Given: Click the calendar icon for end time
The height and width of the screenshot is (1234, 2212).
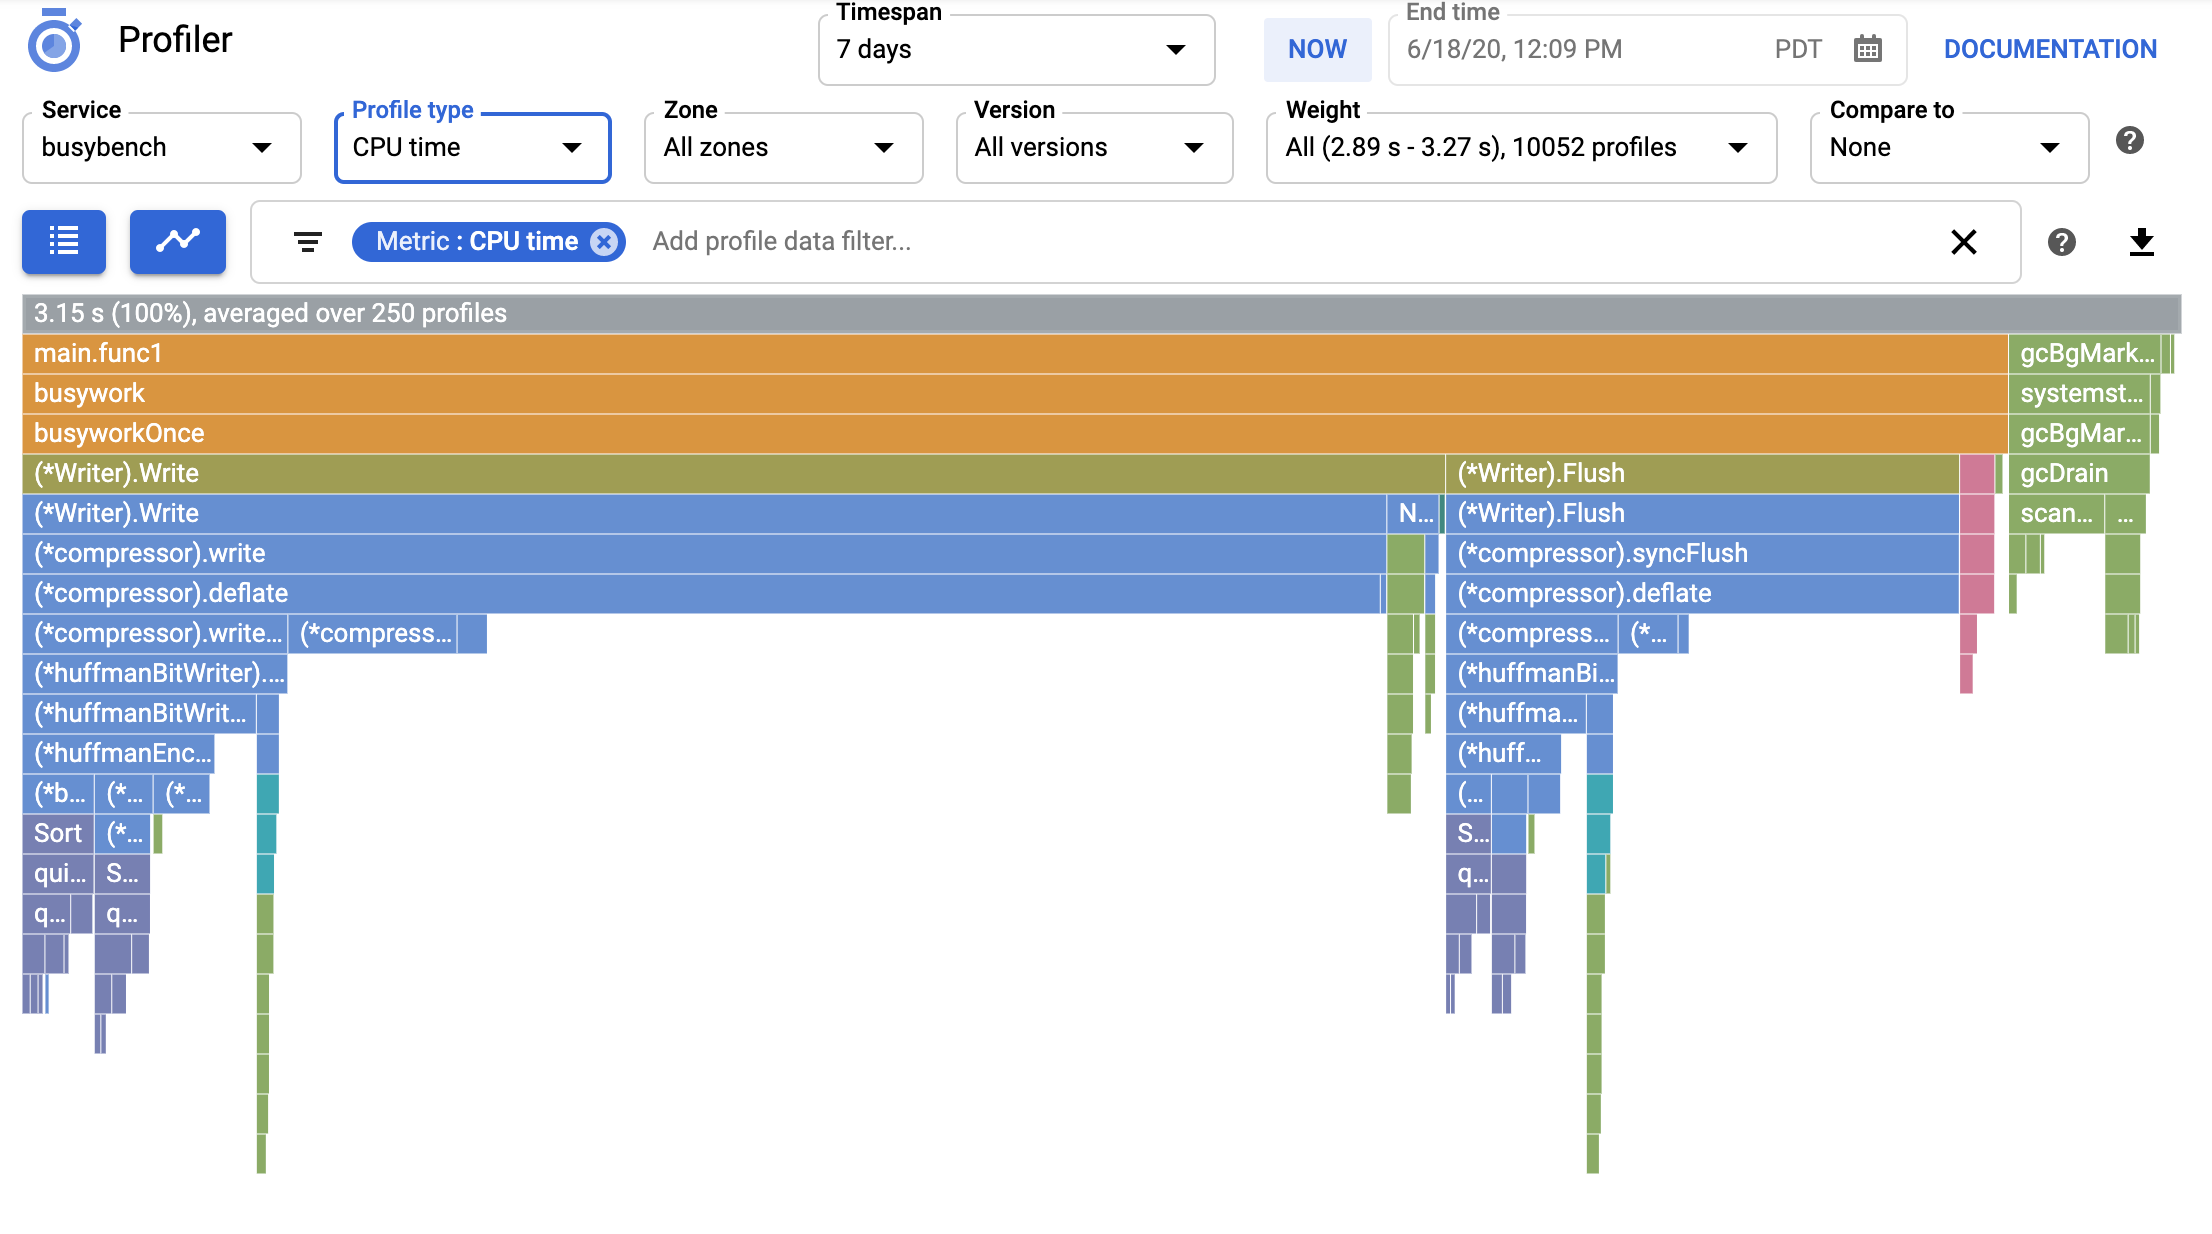Looking at the screenshot, I should click(x=1866, y=49).
